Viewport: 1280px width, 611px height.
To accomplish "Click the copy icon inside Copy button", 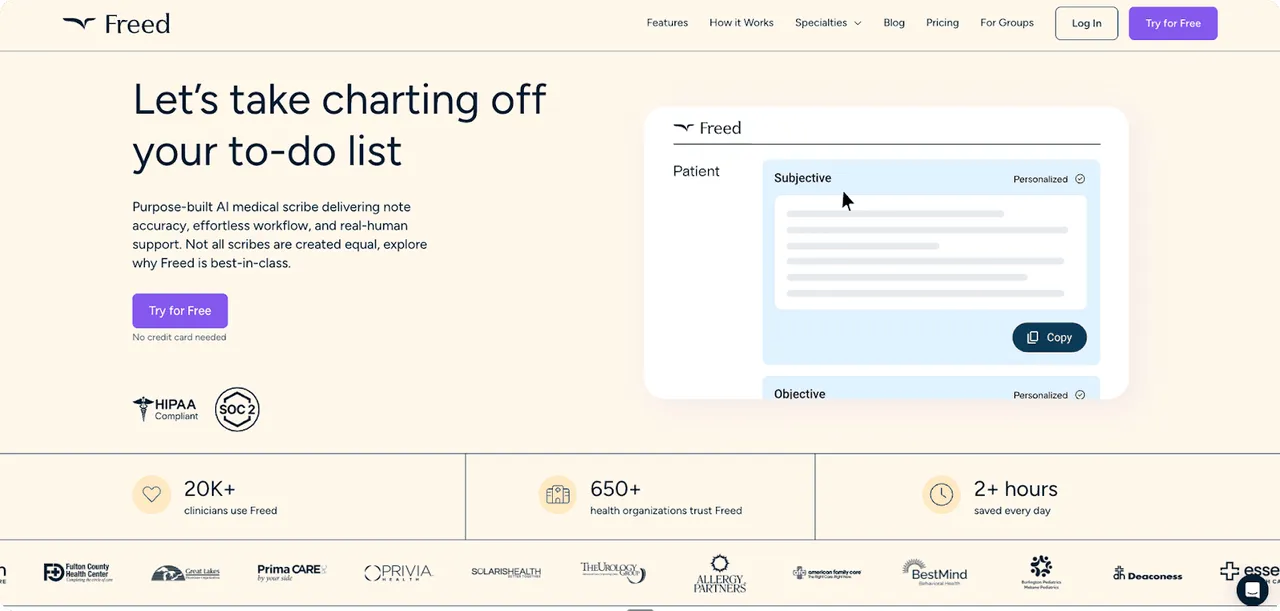I will pos(1033,337).
